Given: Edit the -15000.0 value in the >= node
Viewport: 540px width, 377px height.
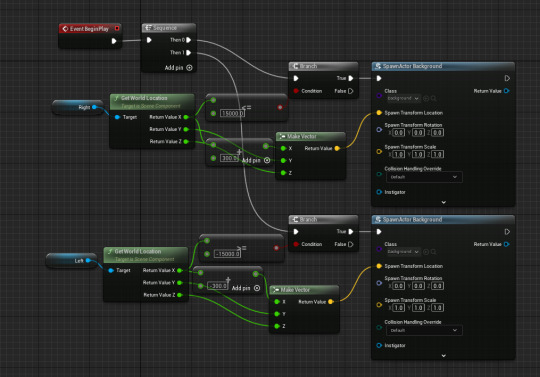Looking at the screenshot, I should tap(227, 254).
